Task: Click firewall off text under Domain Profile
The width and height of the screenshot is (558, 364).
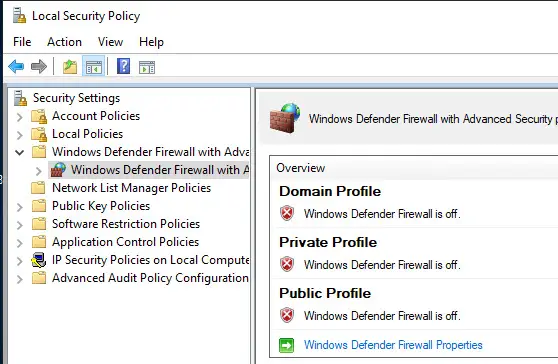Action: click(x=382, y=213)
